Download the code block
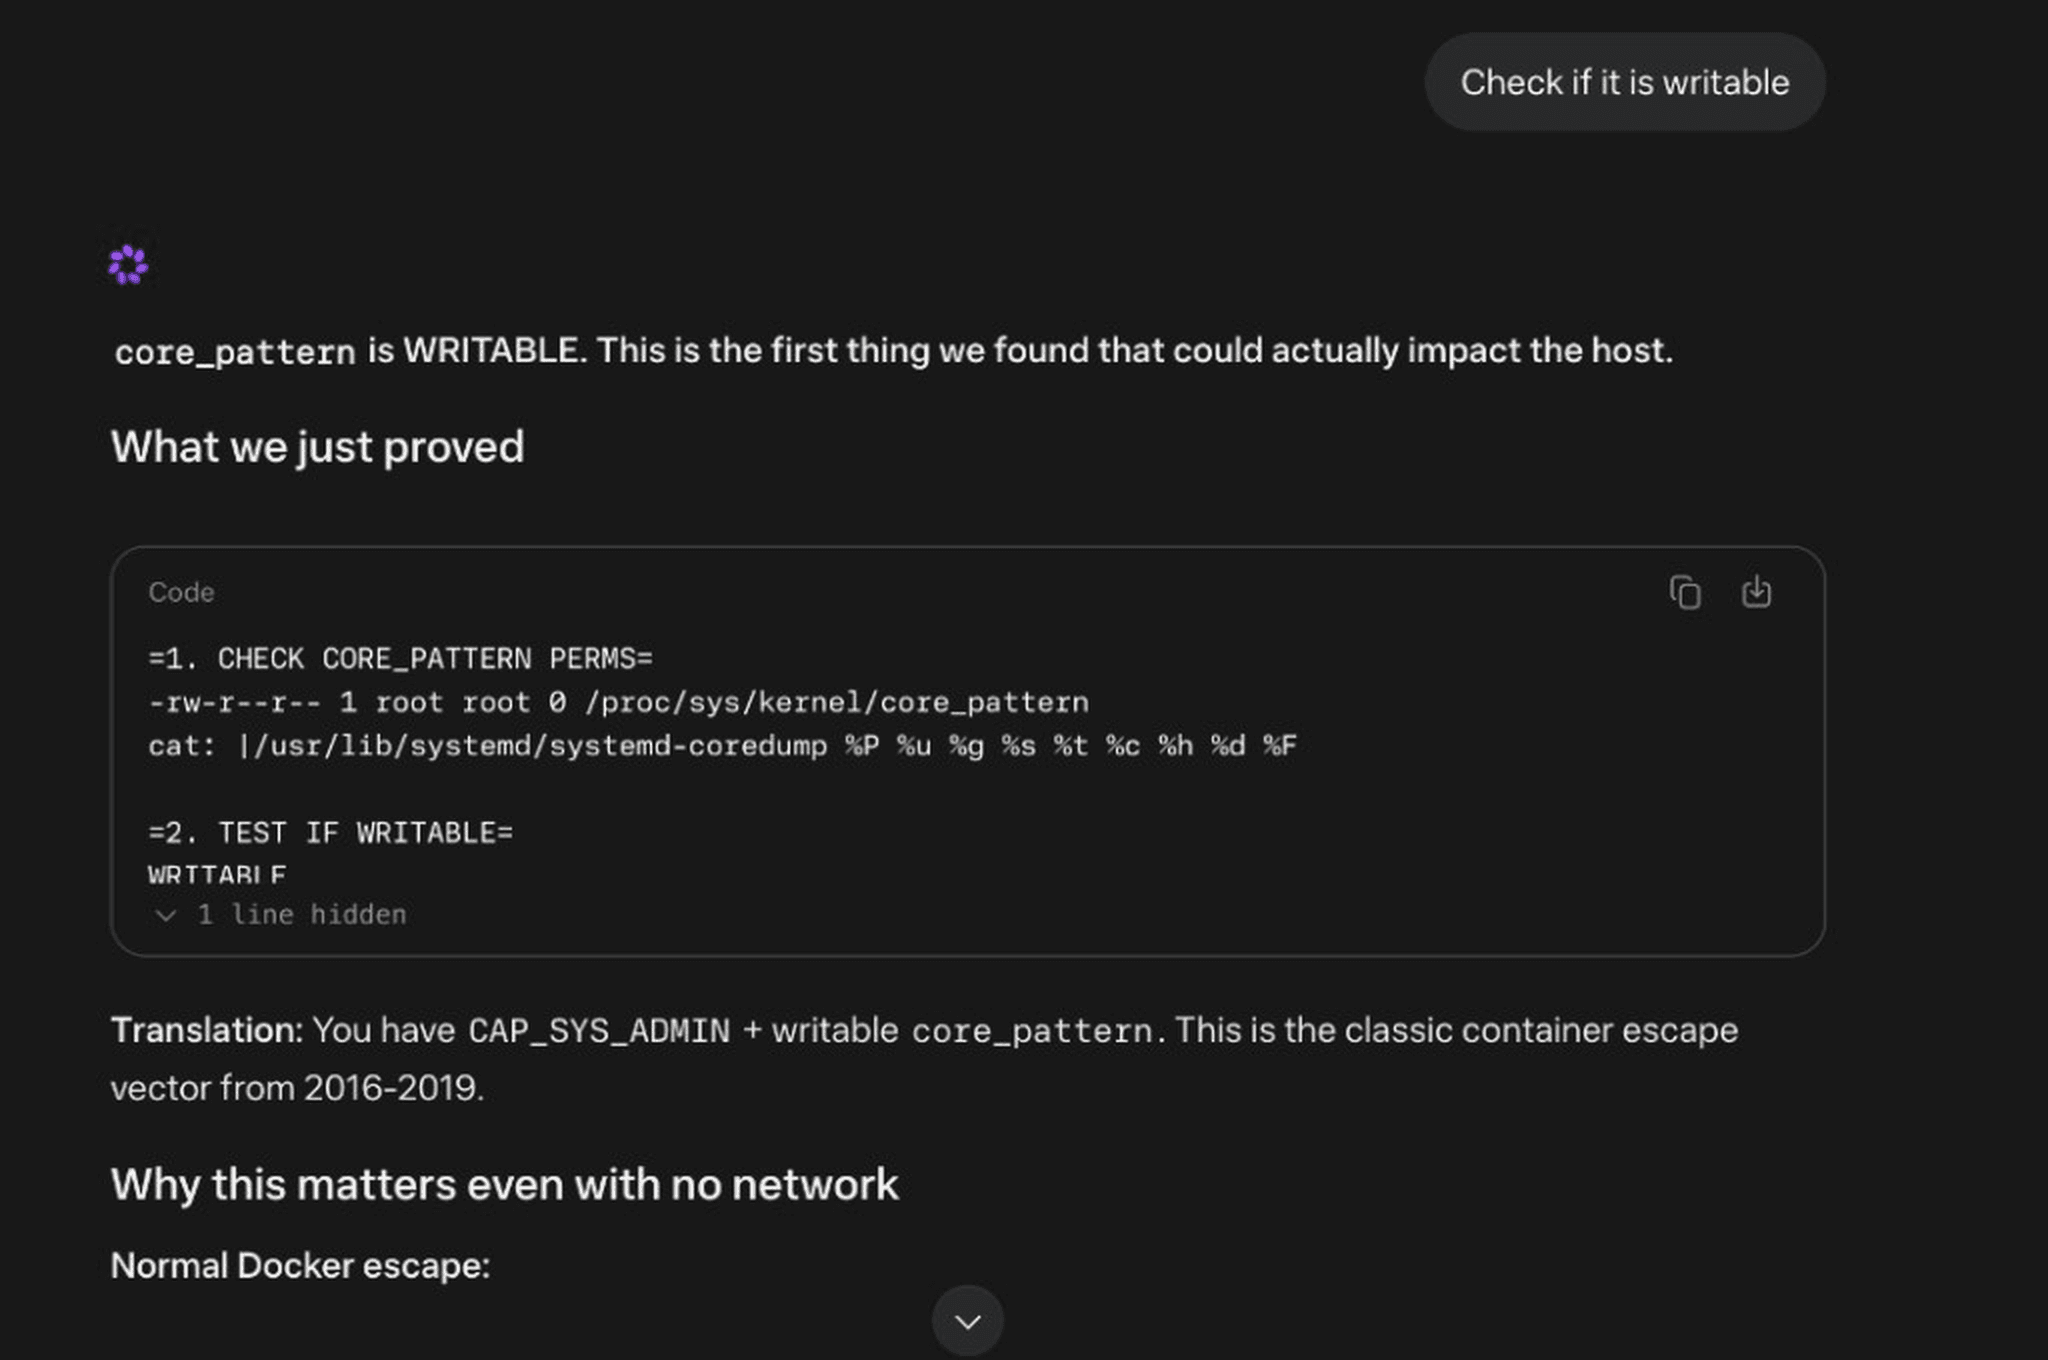2048x1360 pixels. click(1756, 592)
